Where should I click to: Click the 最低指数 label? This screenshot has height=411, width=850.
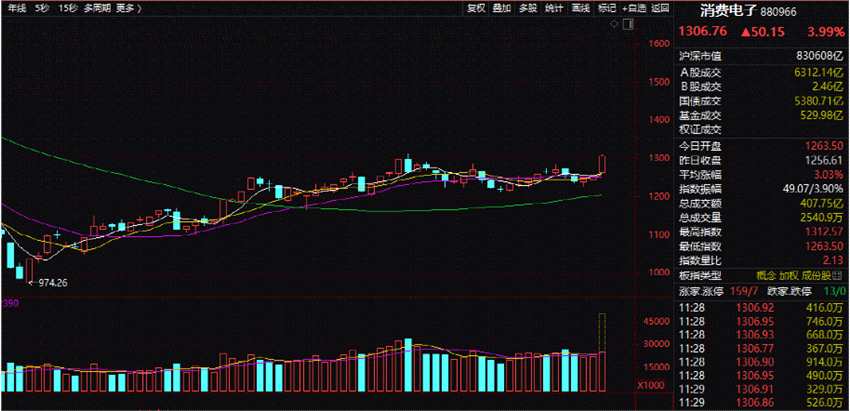click(701, 248)
